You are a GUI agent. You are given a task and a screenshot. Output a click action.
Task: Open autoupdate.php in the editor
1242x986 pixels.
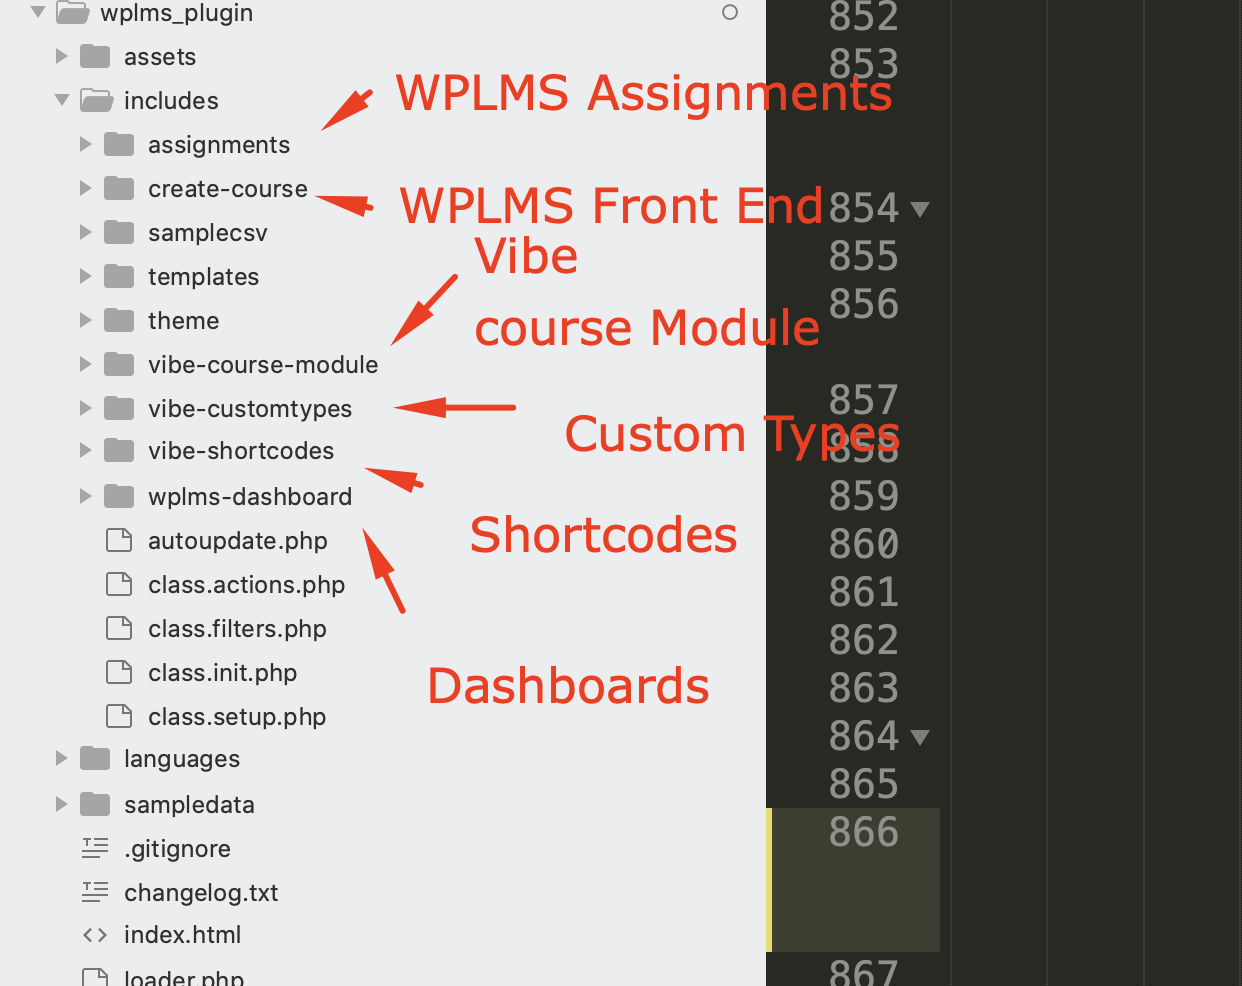pos(238,541)
